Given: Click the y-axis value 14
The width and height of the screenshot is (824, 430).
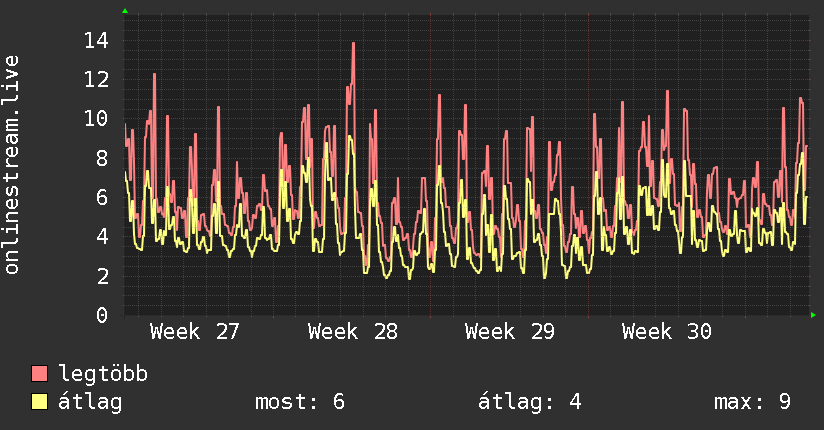Looking at the screenshot, I should click(97, 40).
